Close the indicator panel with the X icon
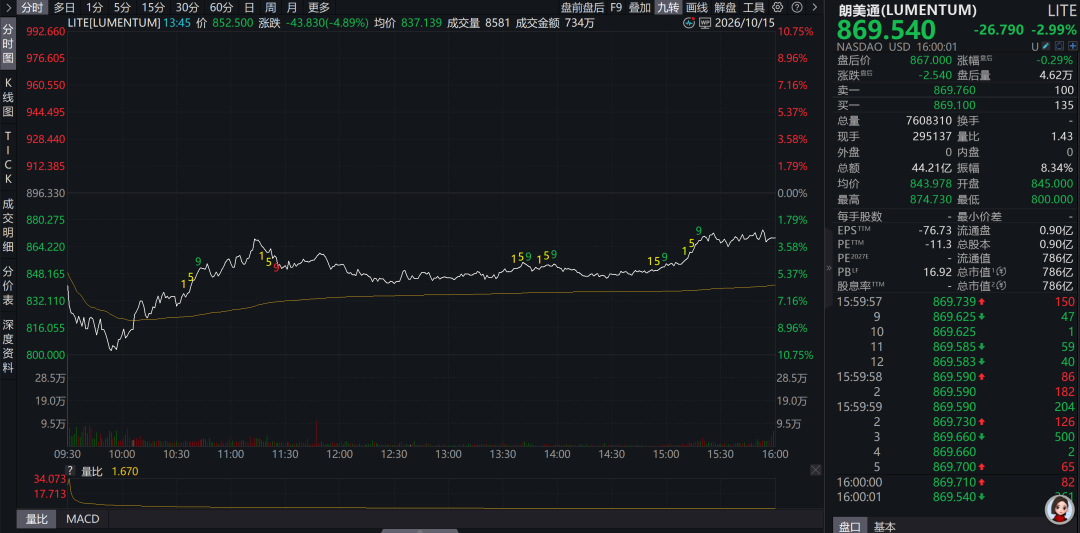The image size is (1080, 533). point(815,470)
